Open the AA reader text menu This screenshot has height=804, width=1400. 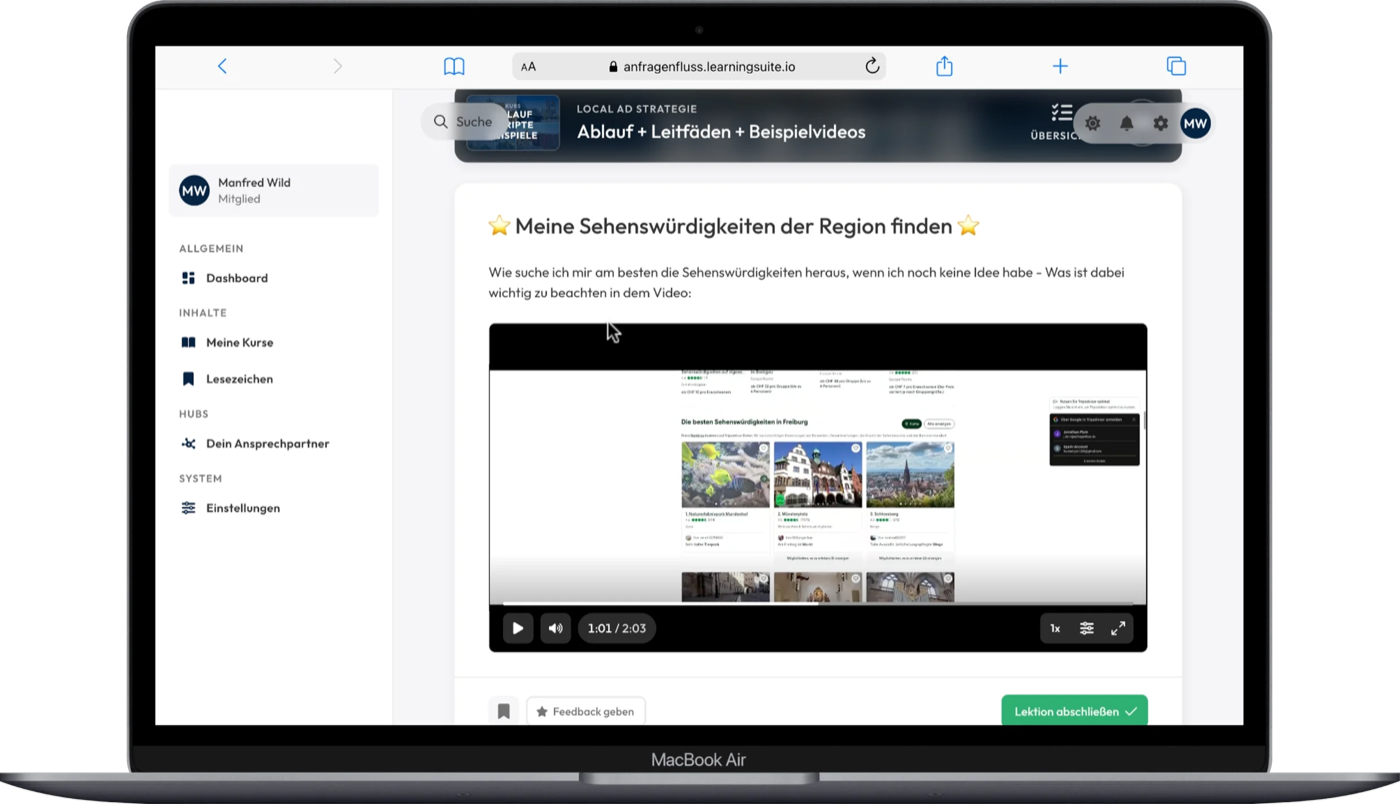(x=528, y=67)
